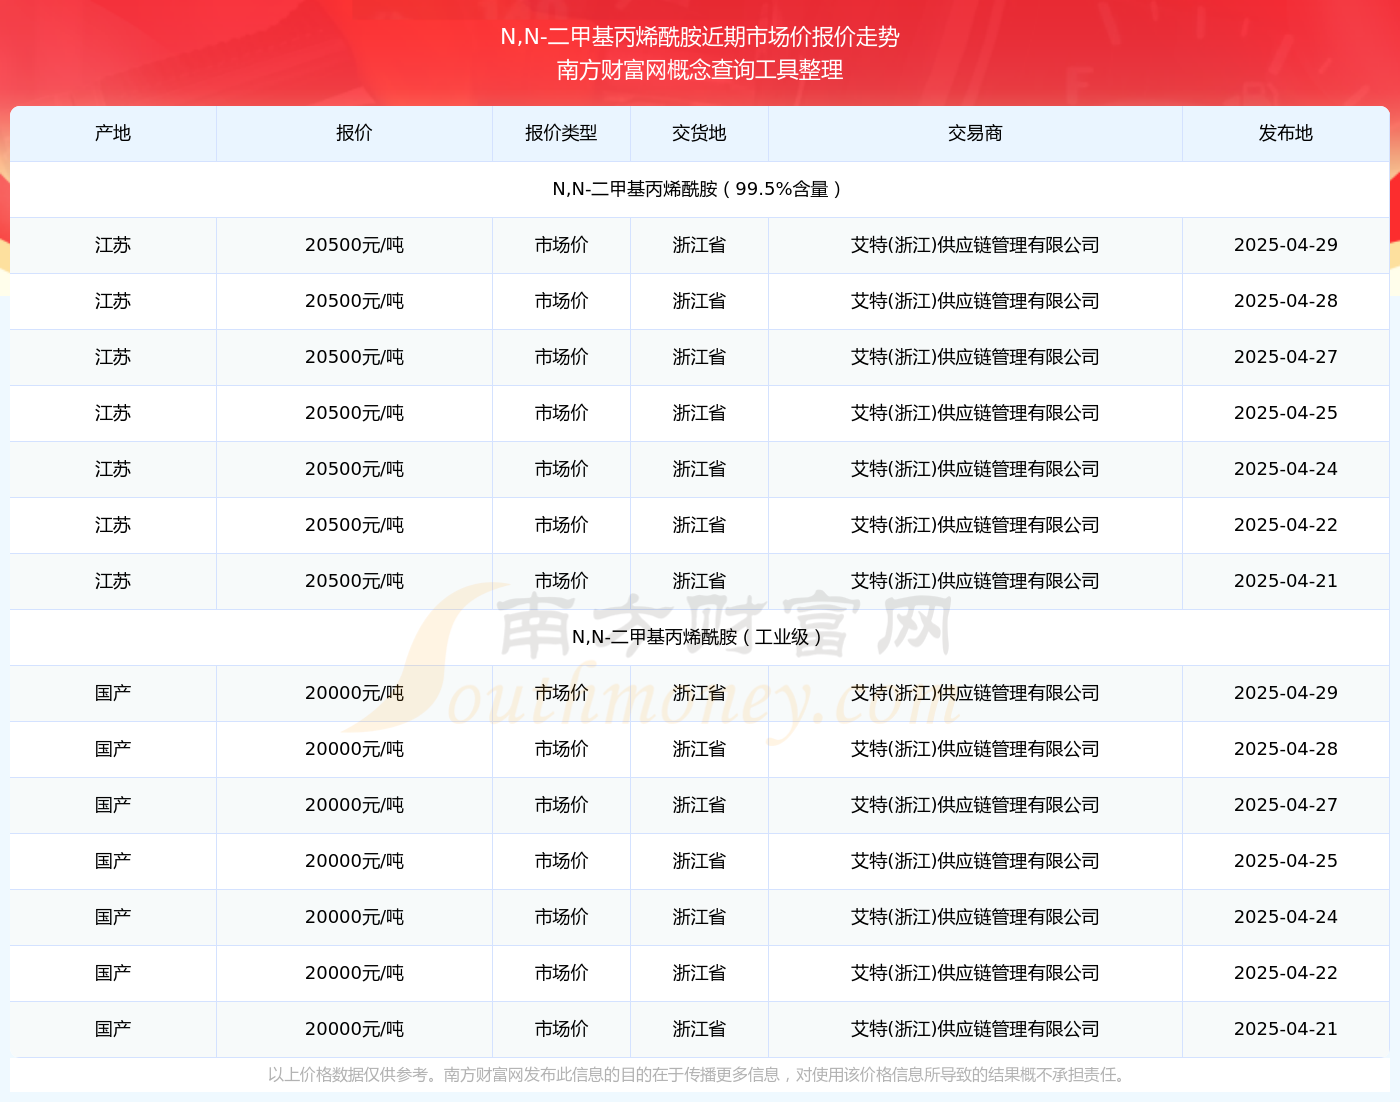Click 艾特(浙江)供应链管理有限公司 in 国产 2025-04-22 row
This screenshot has width=1400, height=1102.
(975, 973)
